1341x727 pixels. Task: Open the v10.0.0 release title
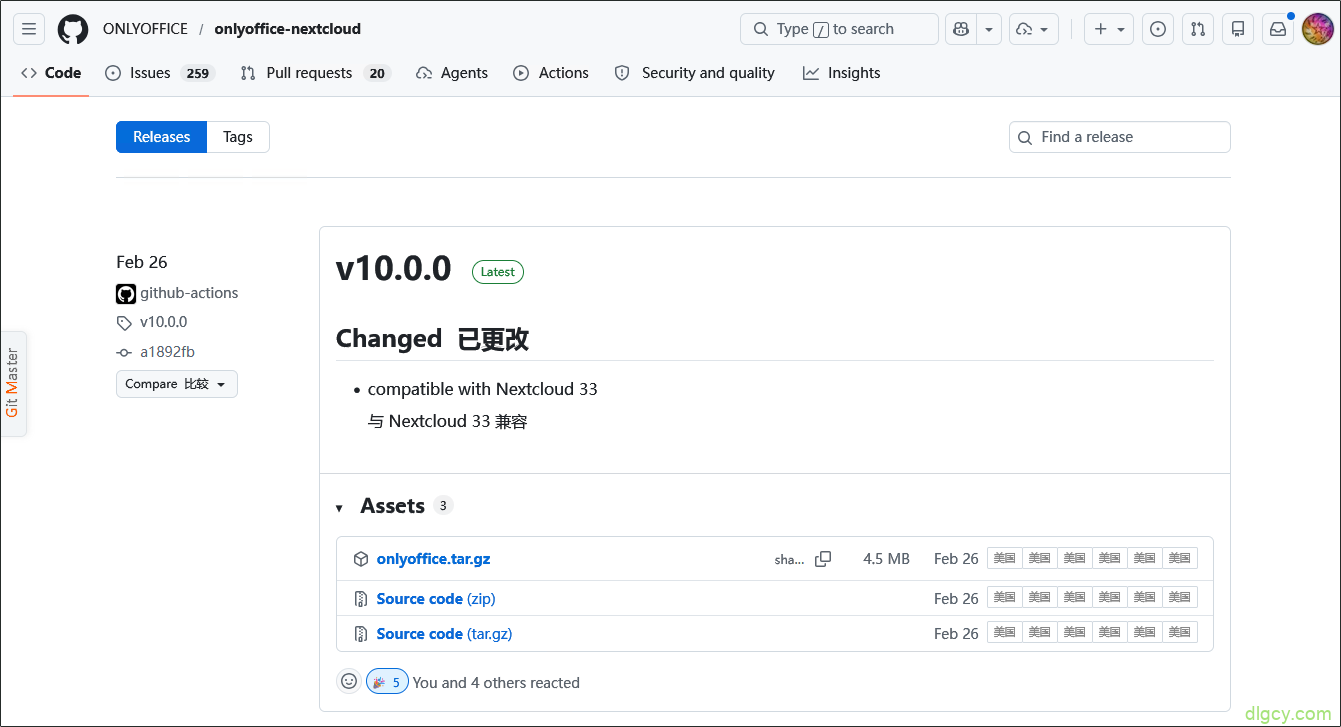point(394,269)
